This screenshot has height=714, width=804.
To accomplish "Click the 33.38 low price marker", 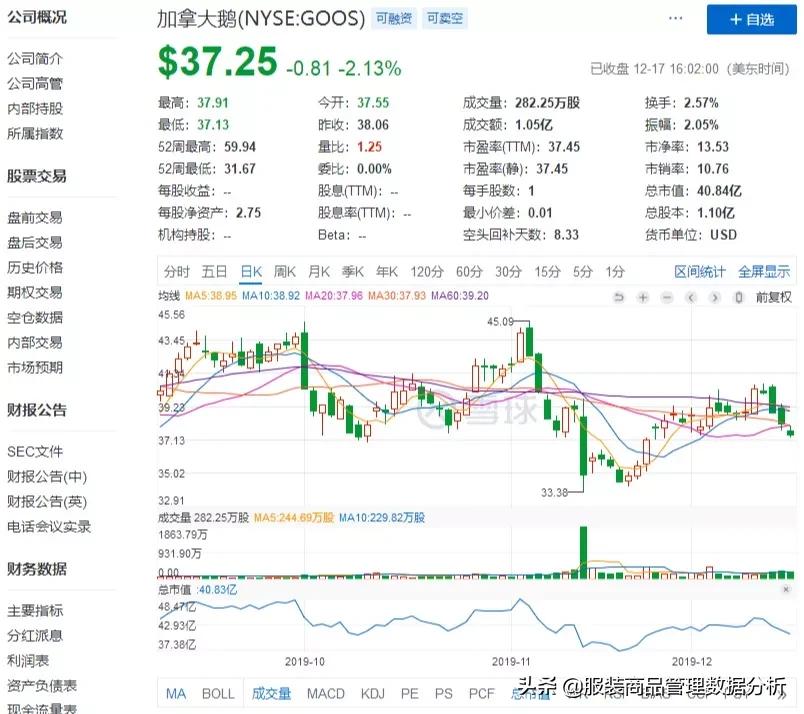I will click(554, 493).
